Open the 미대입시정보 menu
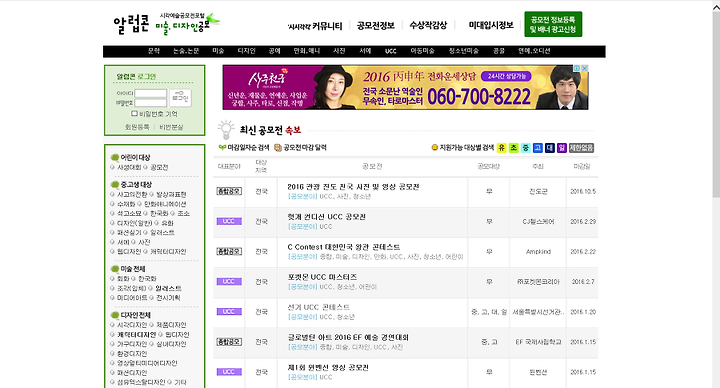This screenshot has width=720, height=388. (x=491, y=25)
